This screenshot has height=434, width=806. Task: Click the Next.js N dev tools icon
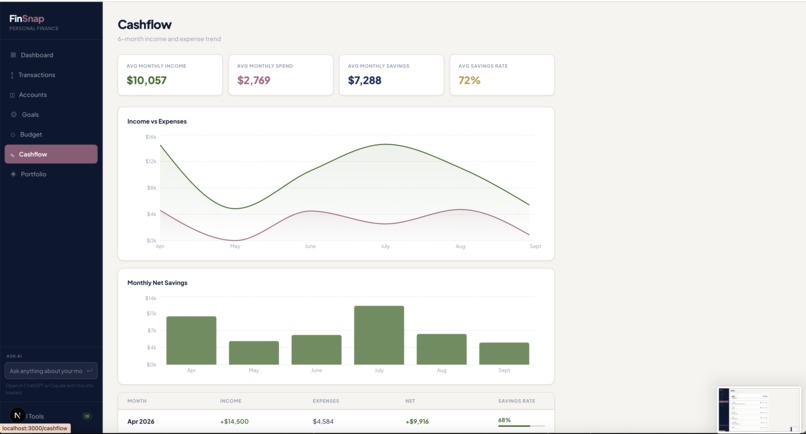tap(17, 415)
